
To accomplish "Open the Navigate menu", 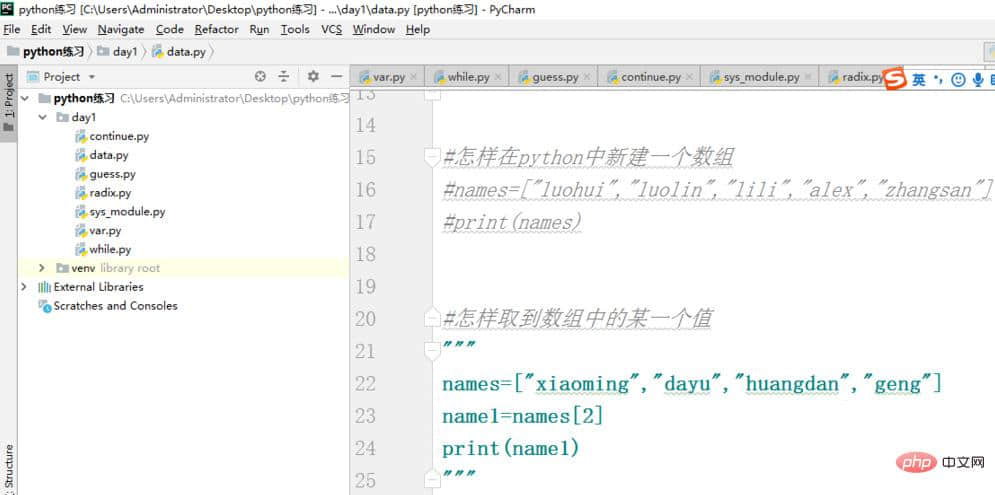I will click(x=121, y=29).
